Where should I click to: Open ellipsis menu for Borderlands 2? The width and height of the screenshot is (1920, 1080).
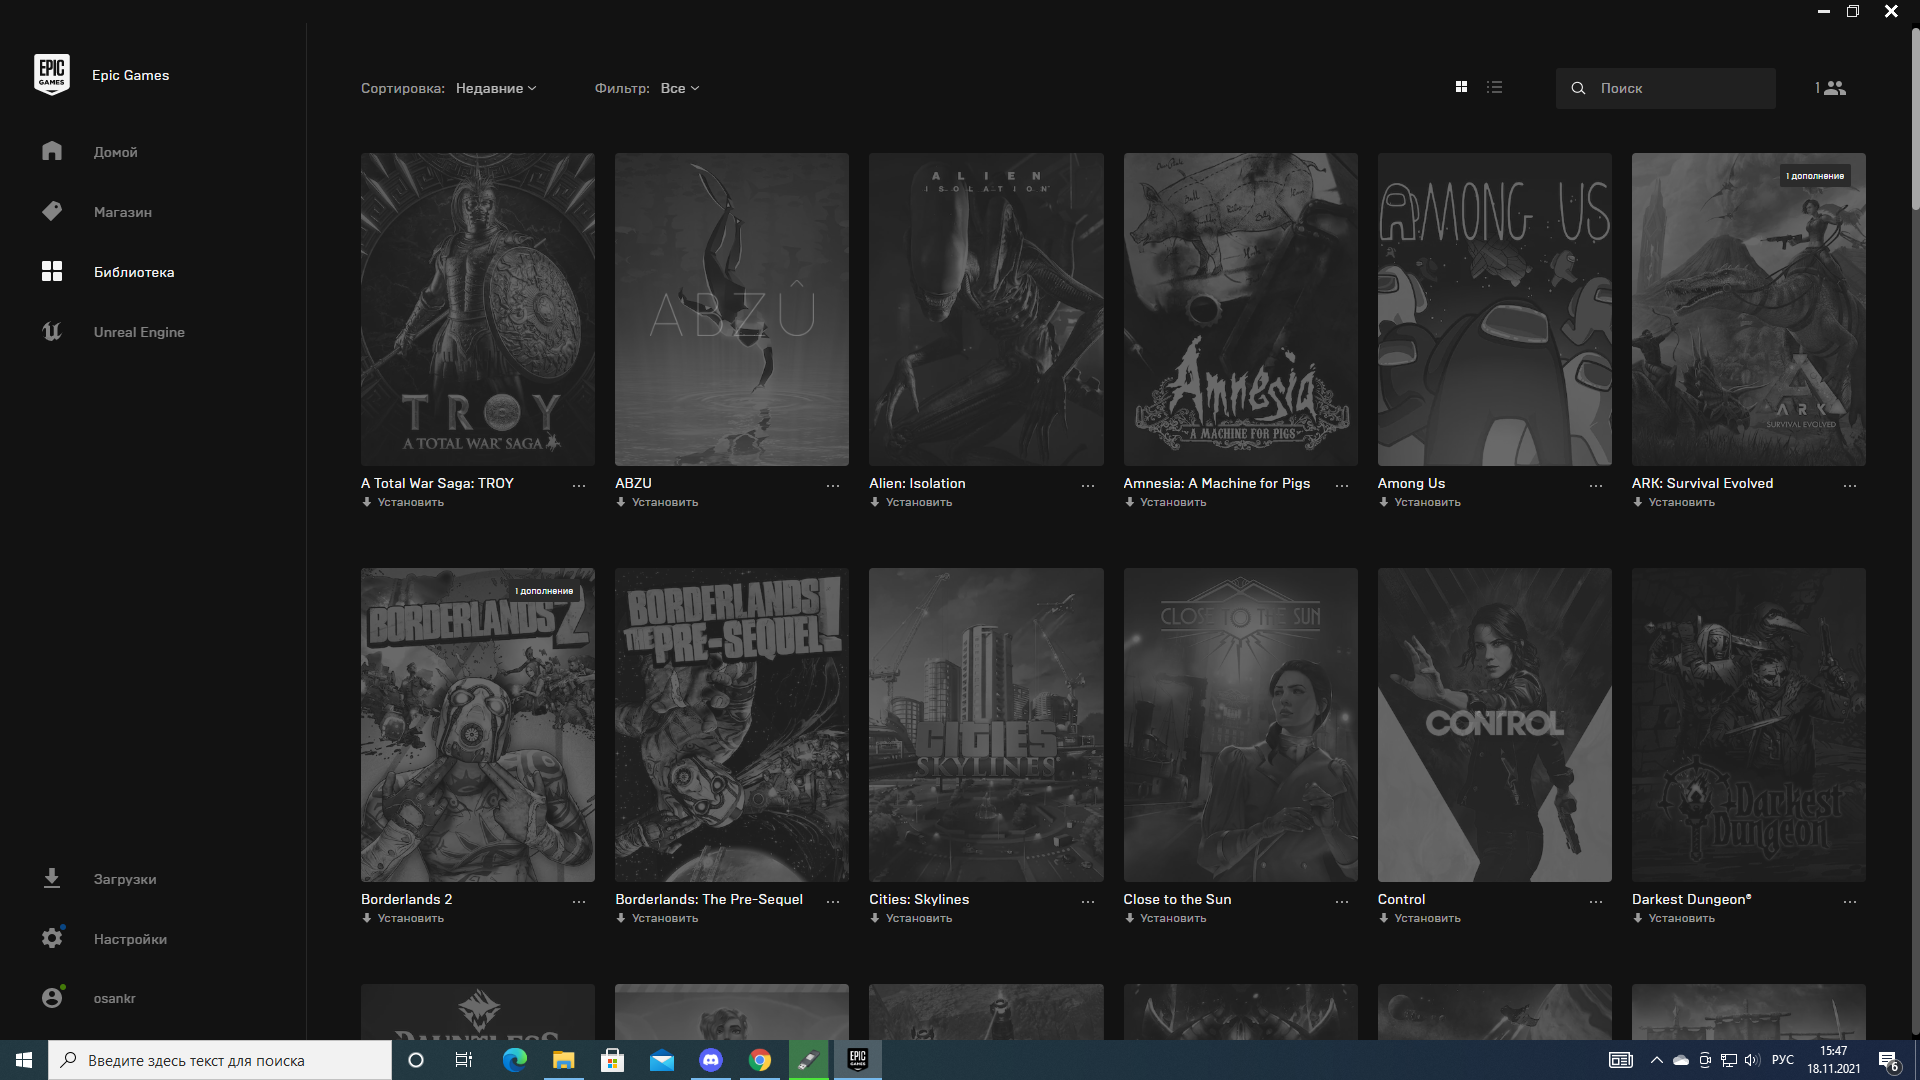pos(578,901)
